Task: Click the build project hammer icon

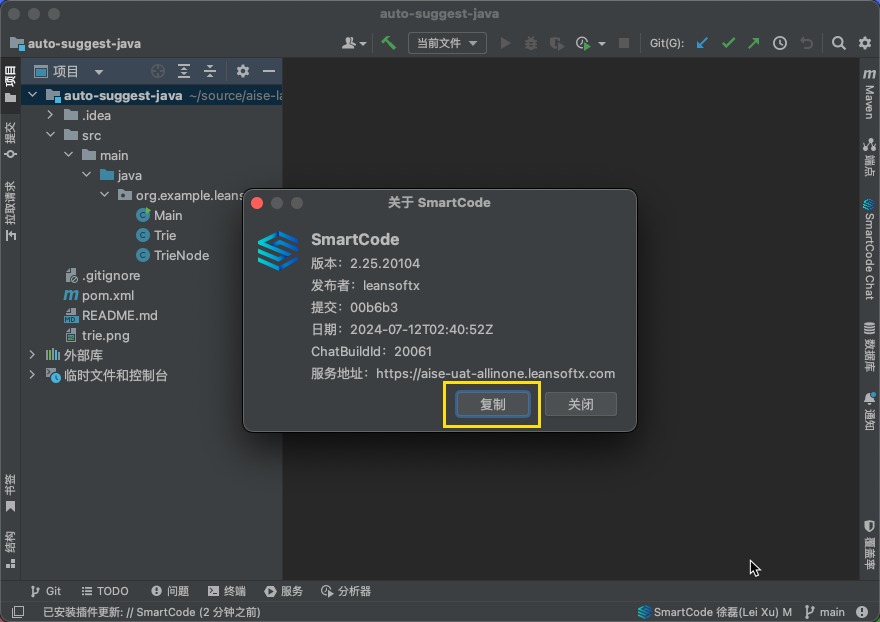Action: tap(388, 43)
